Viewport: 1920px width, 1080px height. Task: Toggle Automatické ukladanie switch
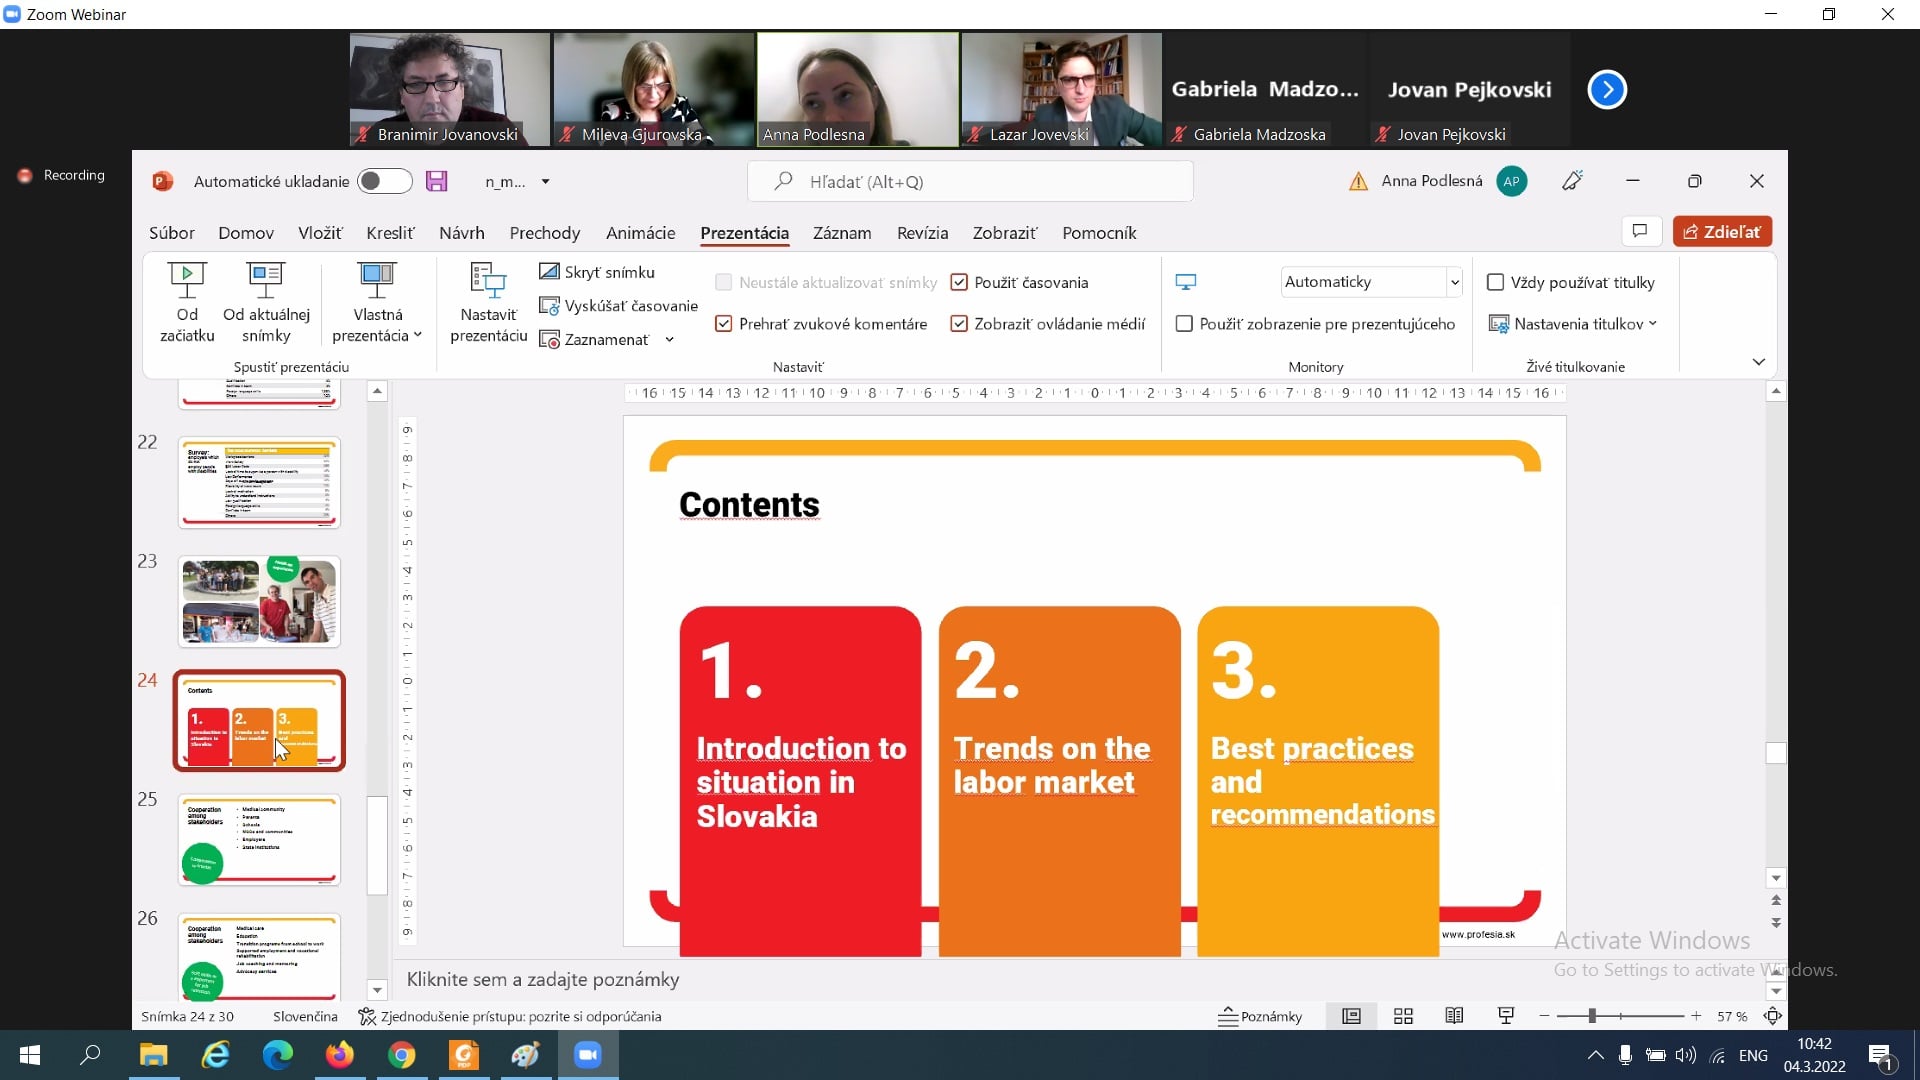384,181
